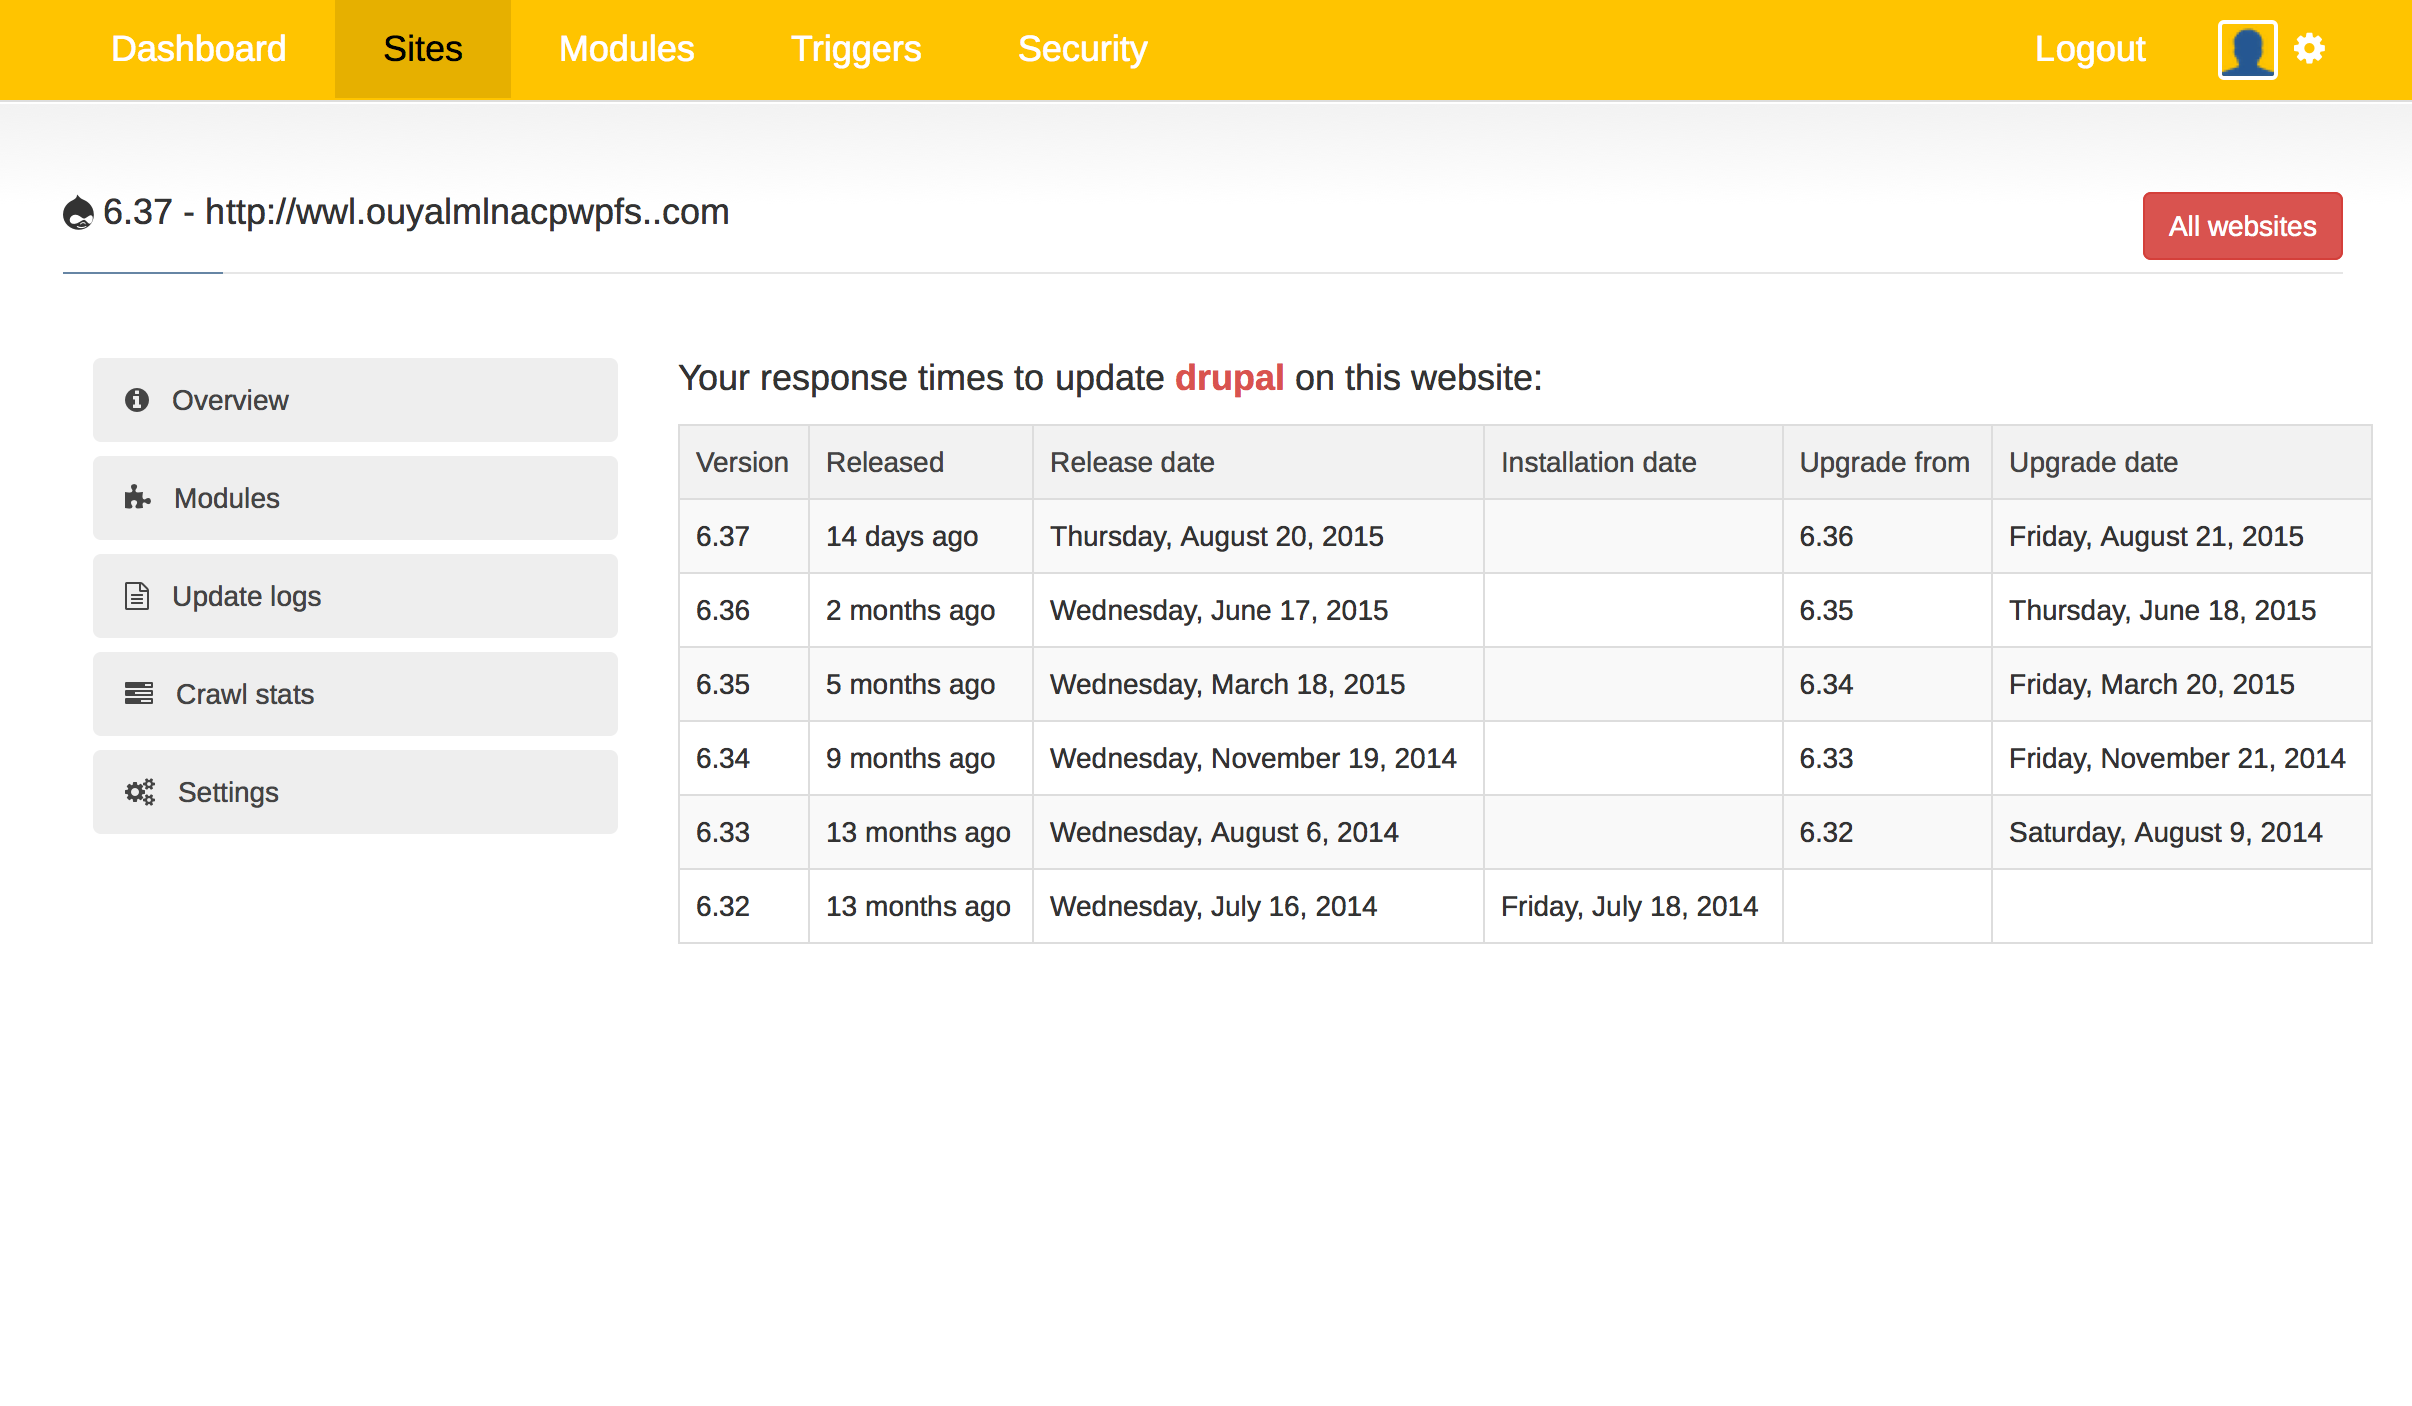Click the Overview icon in sidebar
The image size is (2412, 1406).
pyautogui.click(x=137, y=398)
